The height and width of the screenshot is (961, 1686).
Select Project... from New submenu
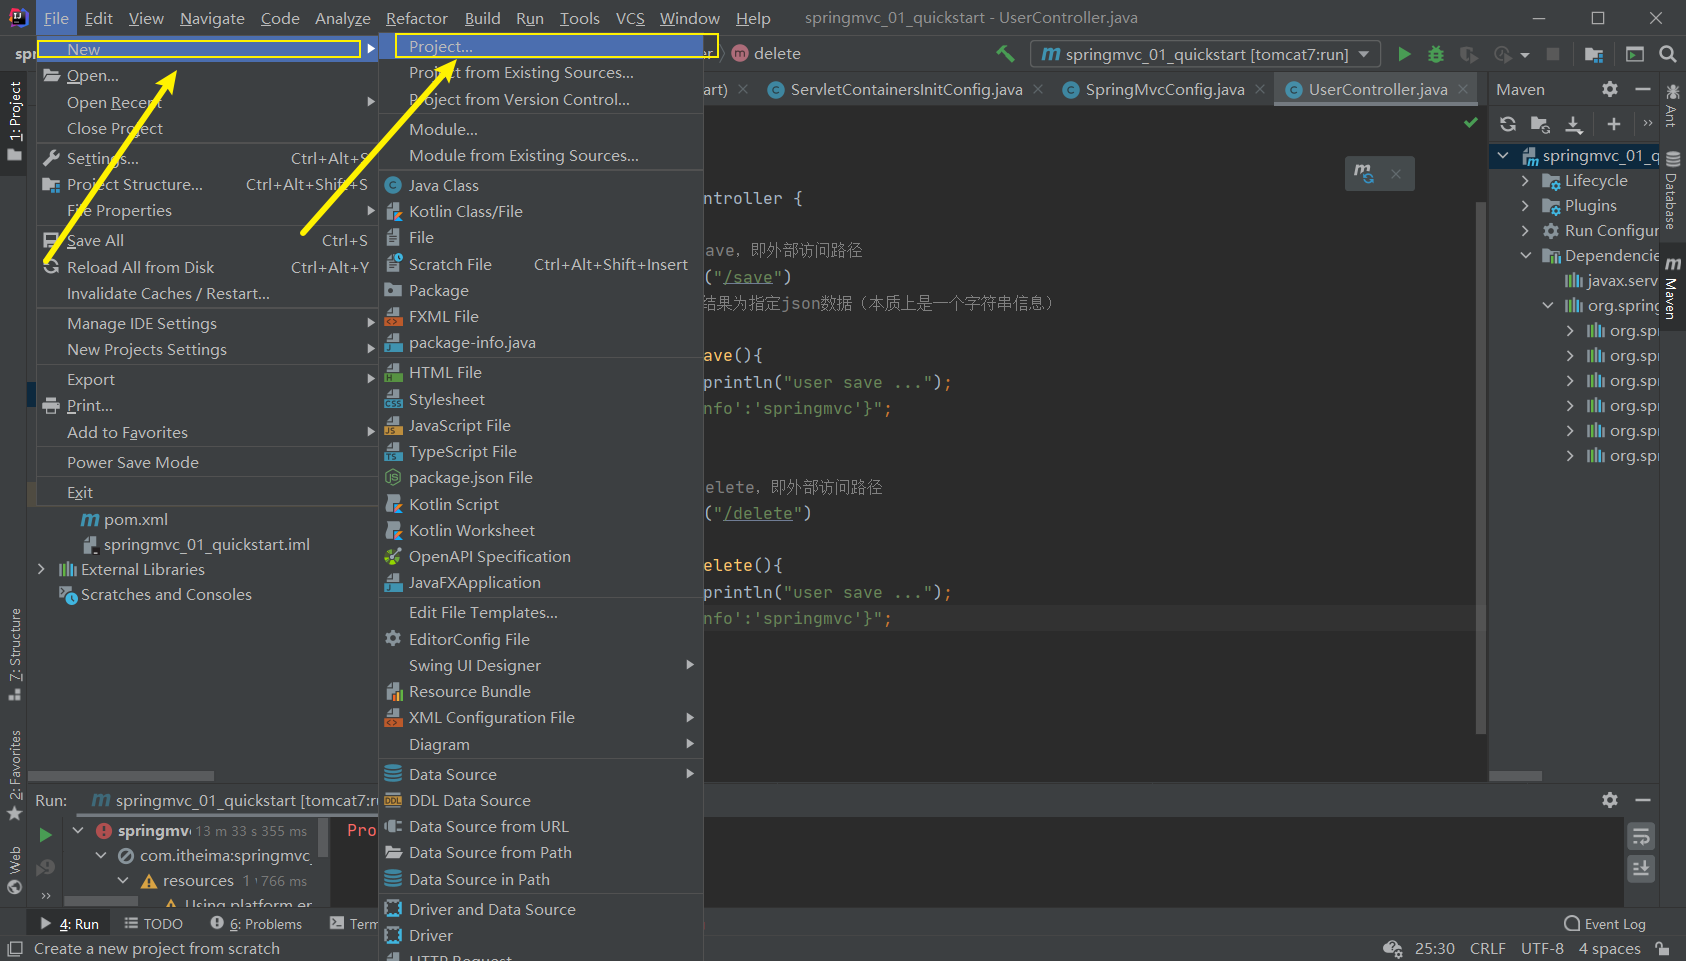click(541, 46)
